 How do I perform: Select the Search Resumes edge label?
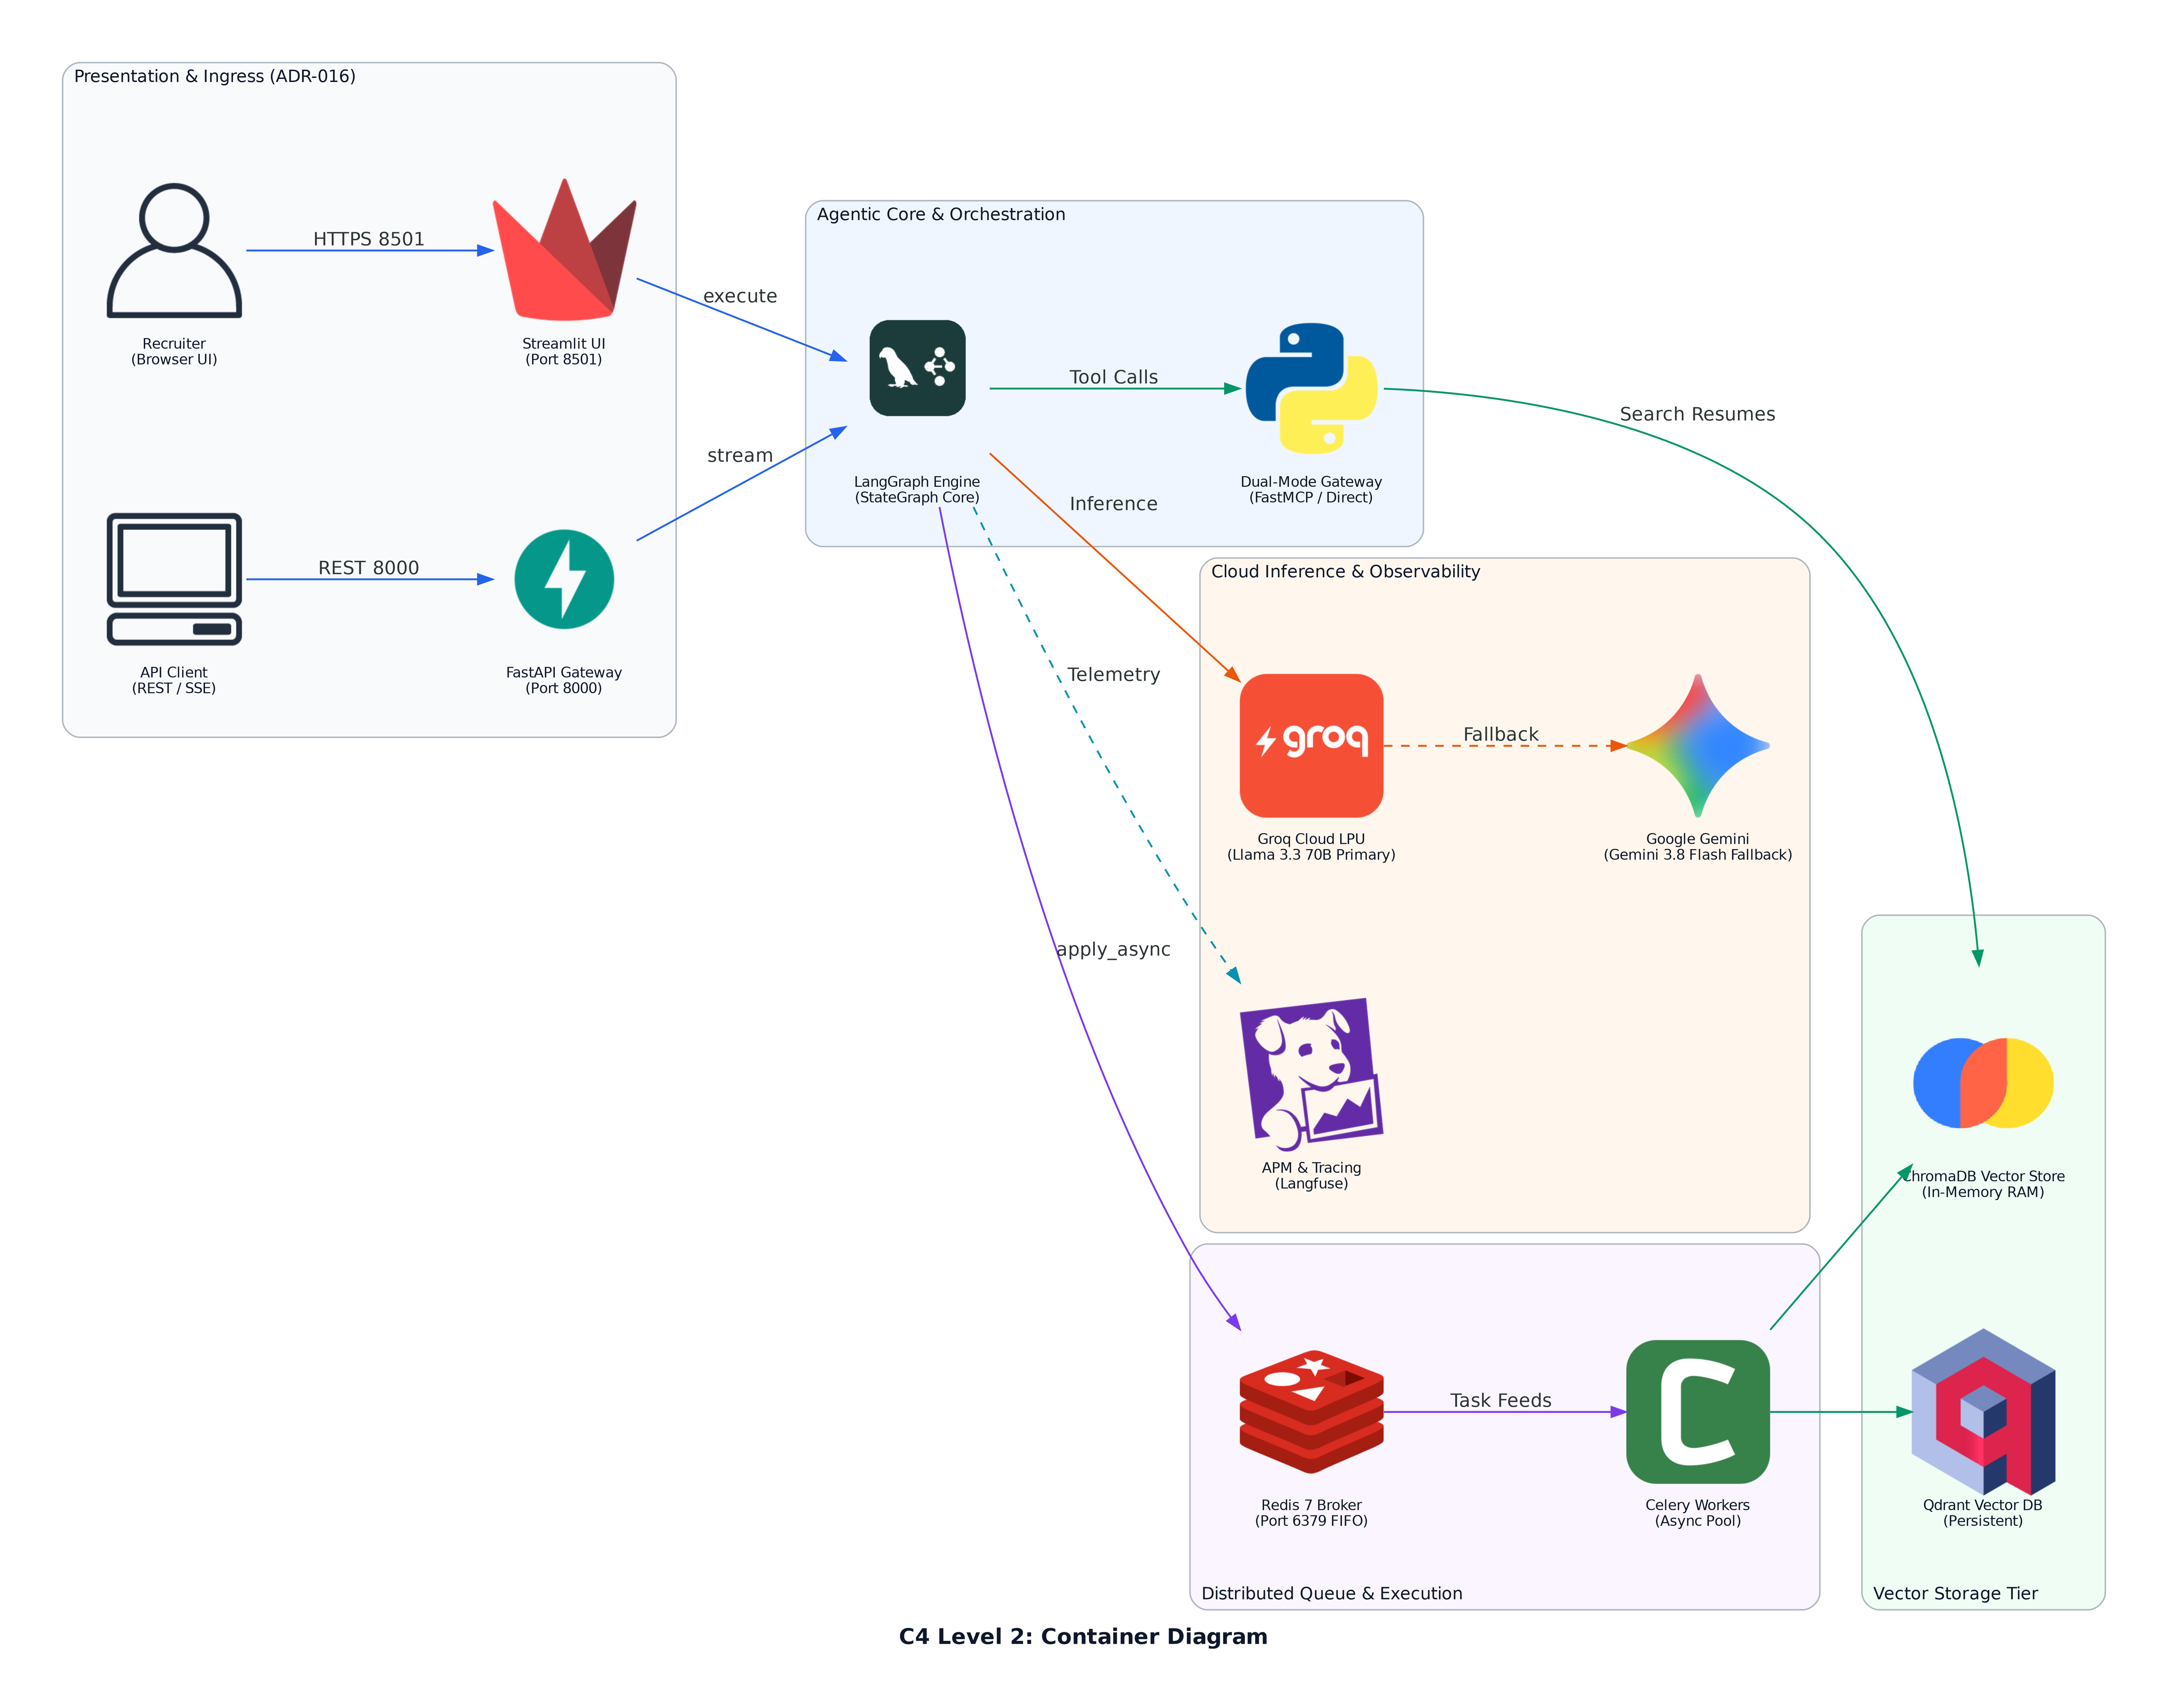click(1697, 414)
